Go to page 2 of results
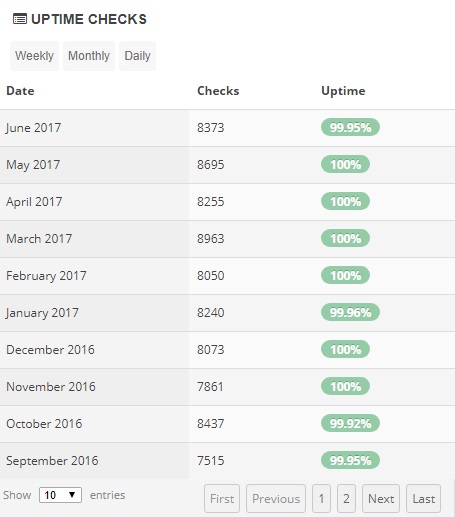 (x=346, y=499)
